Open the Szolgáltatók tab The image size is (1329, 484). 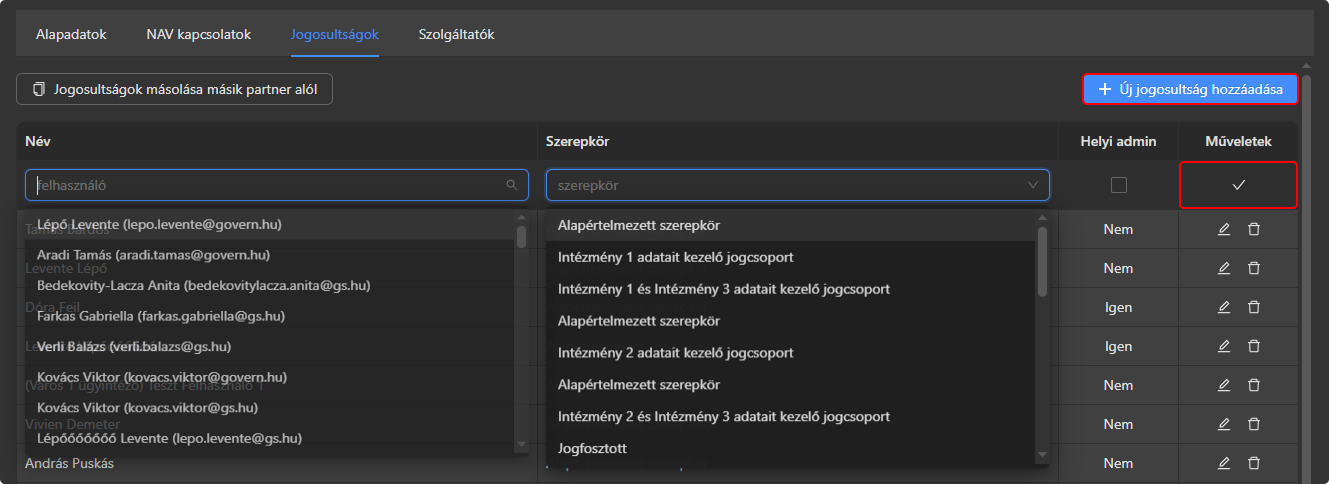coord(456,35)
